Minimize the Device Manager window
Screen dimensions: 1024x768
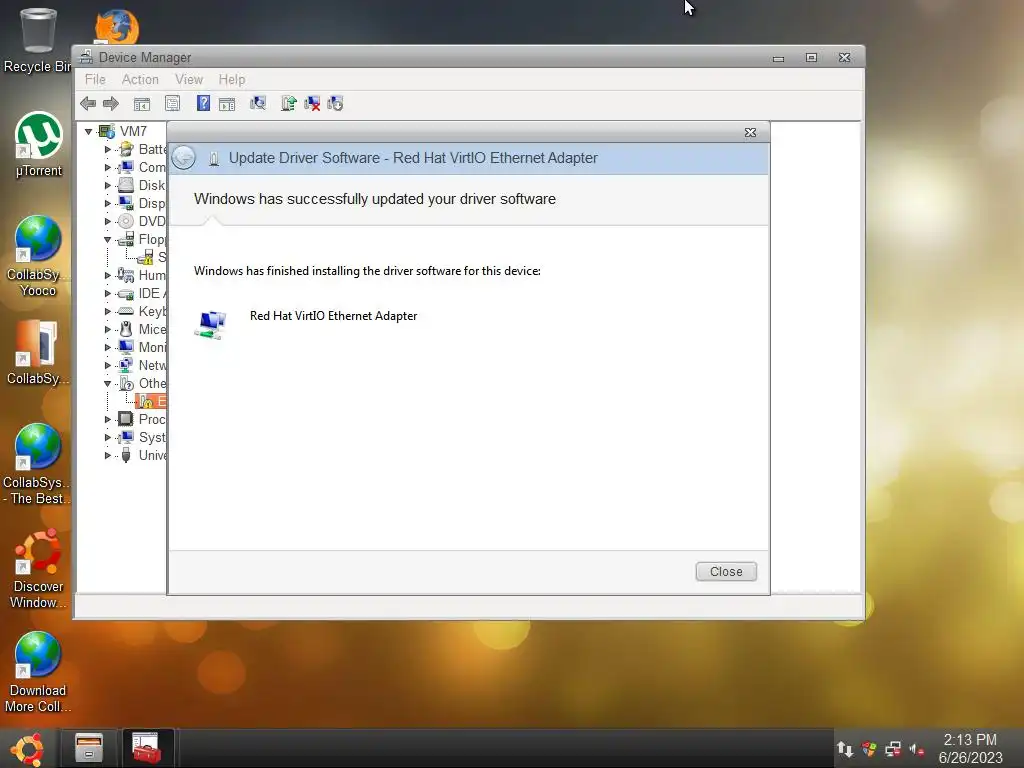[778, 58]
